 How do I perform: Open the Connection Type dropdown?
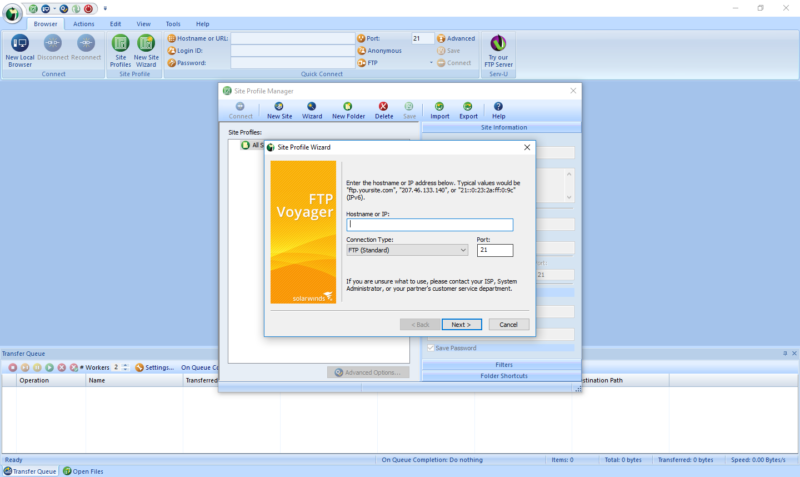[407, 250]
